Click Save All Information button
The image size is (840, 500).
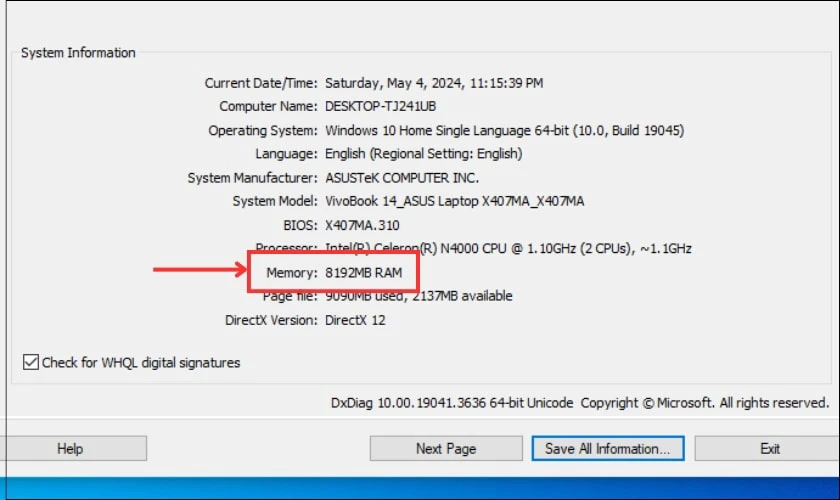(x=608, y=448)
